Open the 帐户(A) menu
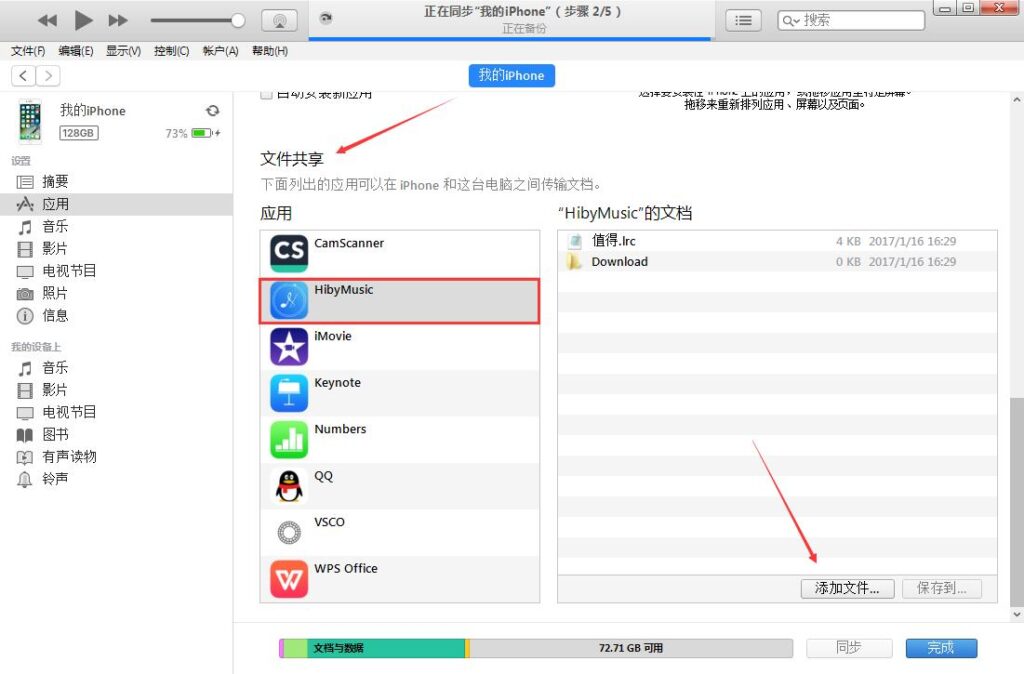 (220, 51)
